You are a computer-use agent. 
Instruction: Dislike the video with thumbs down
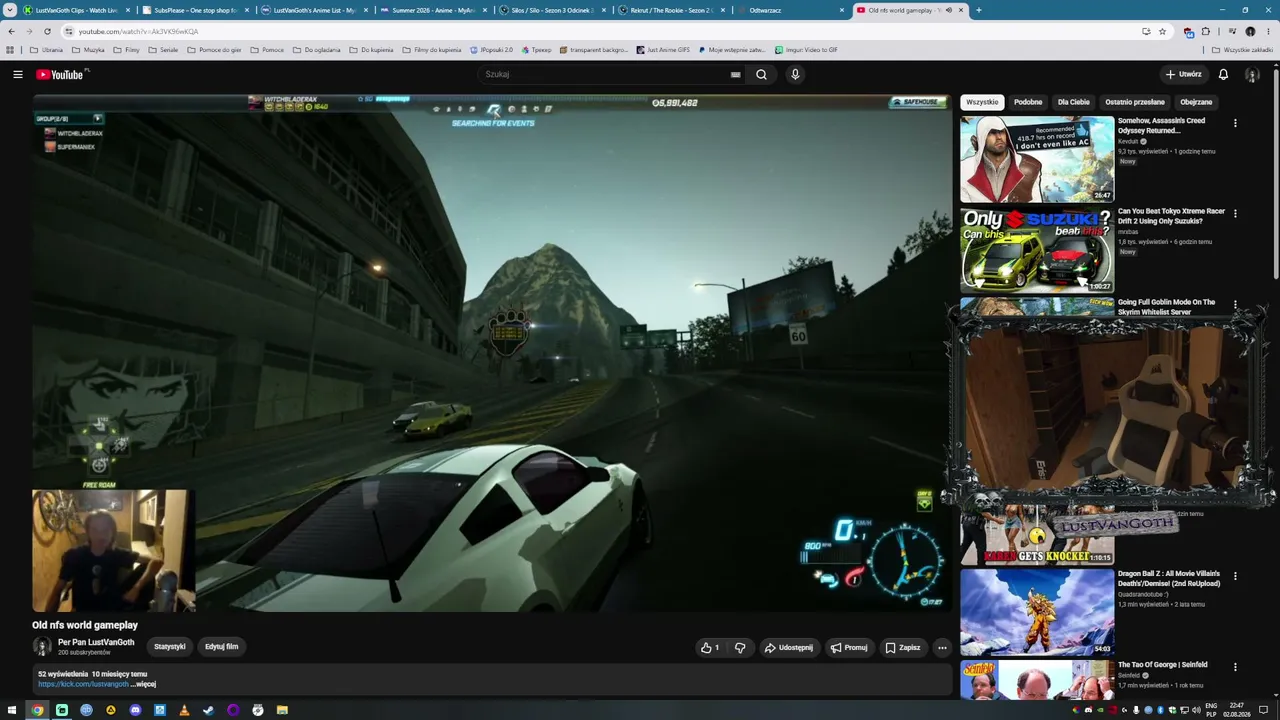(x=740, y=647)
